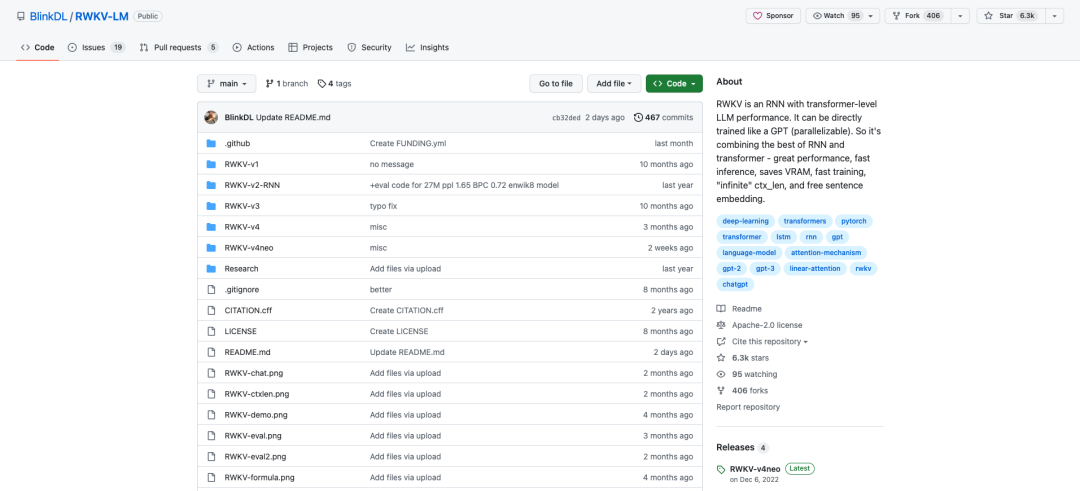This screenshot has width=1080, height=491.
Task: Click the BlinkDL avatar in commit row
Action: (211, 117)
